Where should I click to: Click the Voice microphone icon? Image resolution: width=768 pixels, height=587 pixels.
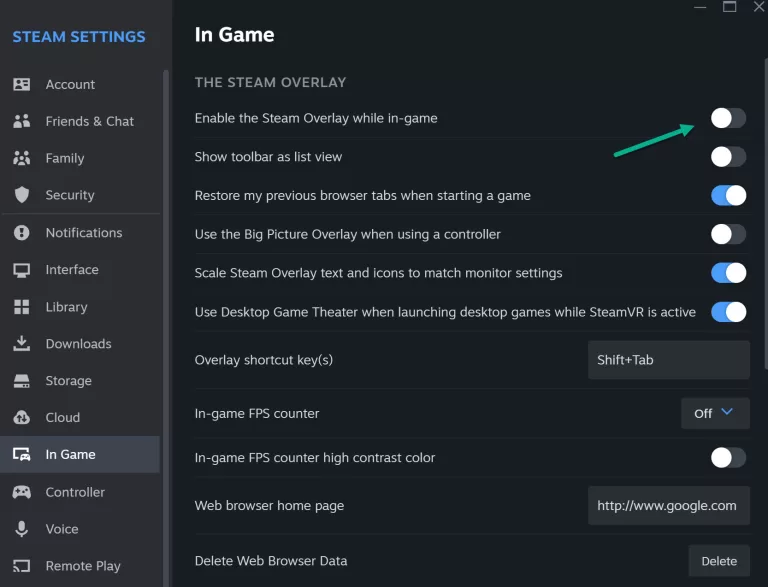[x=22, y=529]
